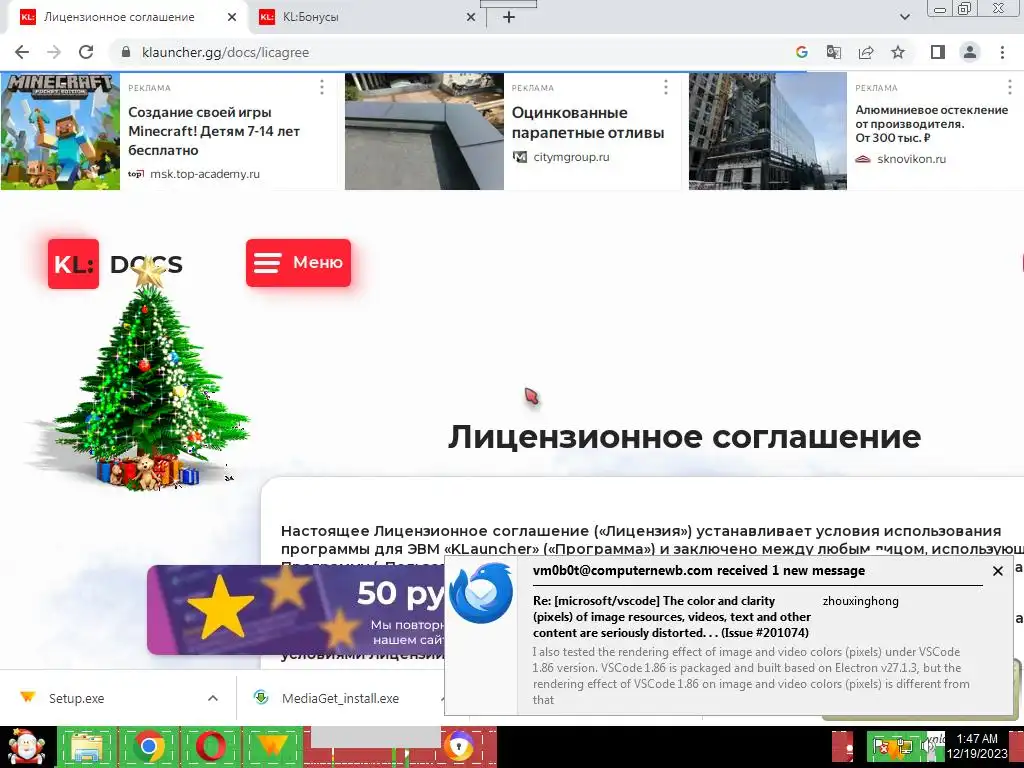Expand the tab search chevron
Screen dimensions: 1024x768
click(x=904, y=17)
